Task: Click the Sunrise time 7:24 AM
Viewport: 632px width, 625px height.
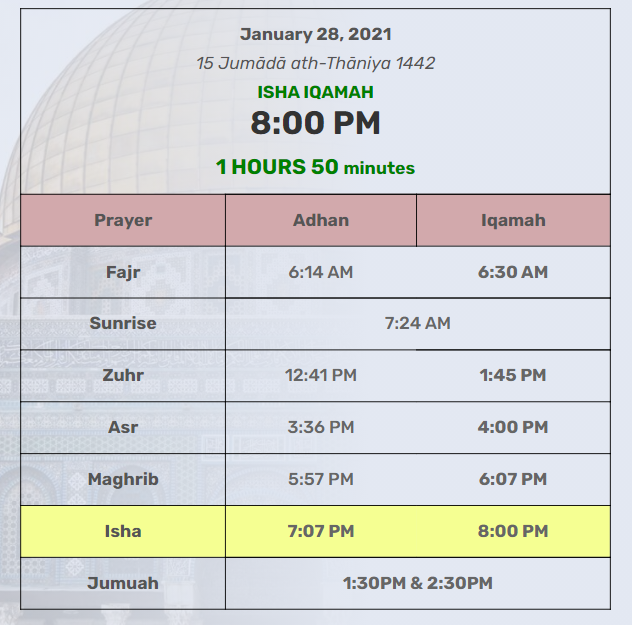Action: 417,324
